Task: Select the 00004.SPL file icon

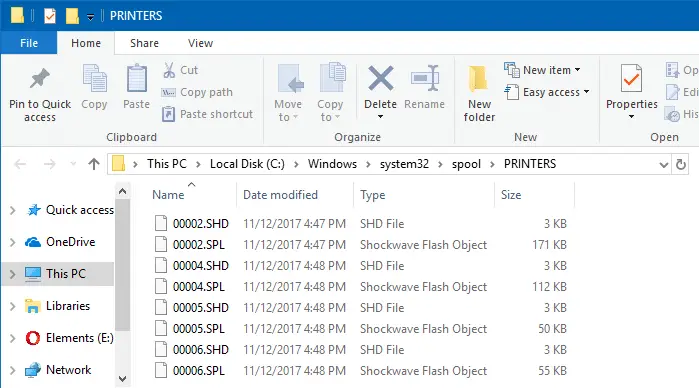Action: (161, 286)
